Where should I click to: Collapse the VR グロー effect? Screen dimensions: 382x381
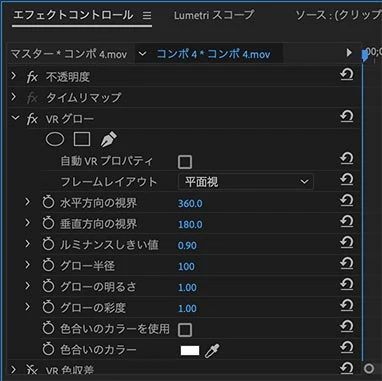[x=15, y=118]
